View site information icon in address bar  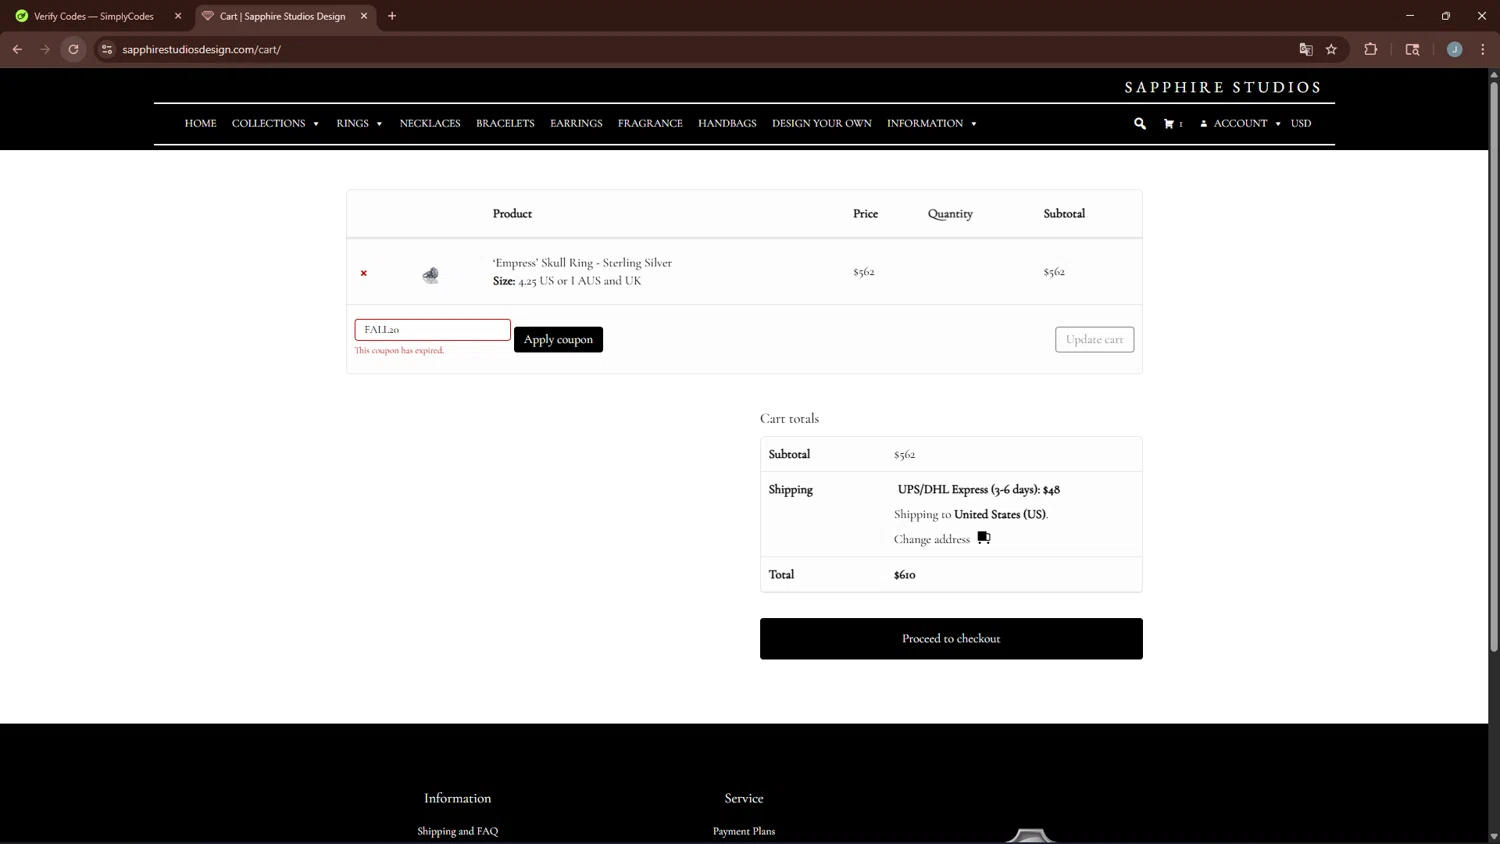[107, 49]
